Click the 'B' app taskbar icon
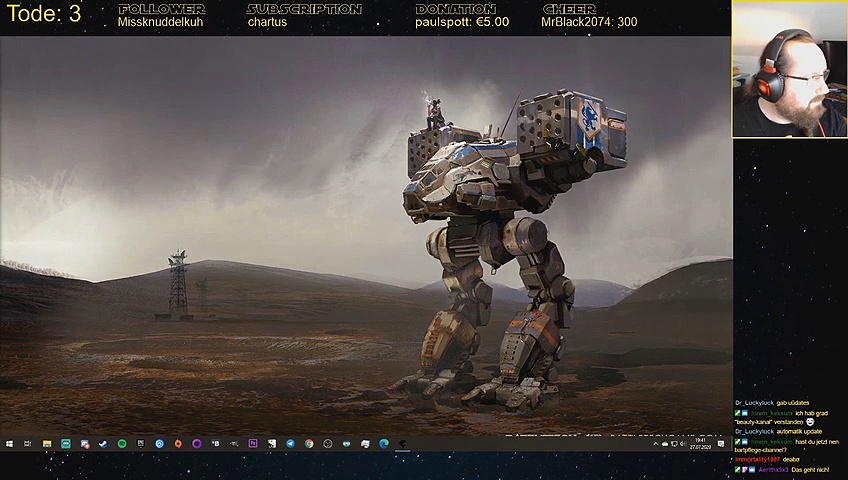Image resolution: width=848 pixels, height=480 pixels. point(215,444)
